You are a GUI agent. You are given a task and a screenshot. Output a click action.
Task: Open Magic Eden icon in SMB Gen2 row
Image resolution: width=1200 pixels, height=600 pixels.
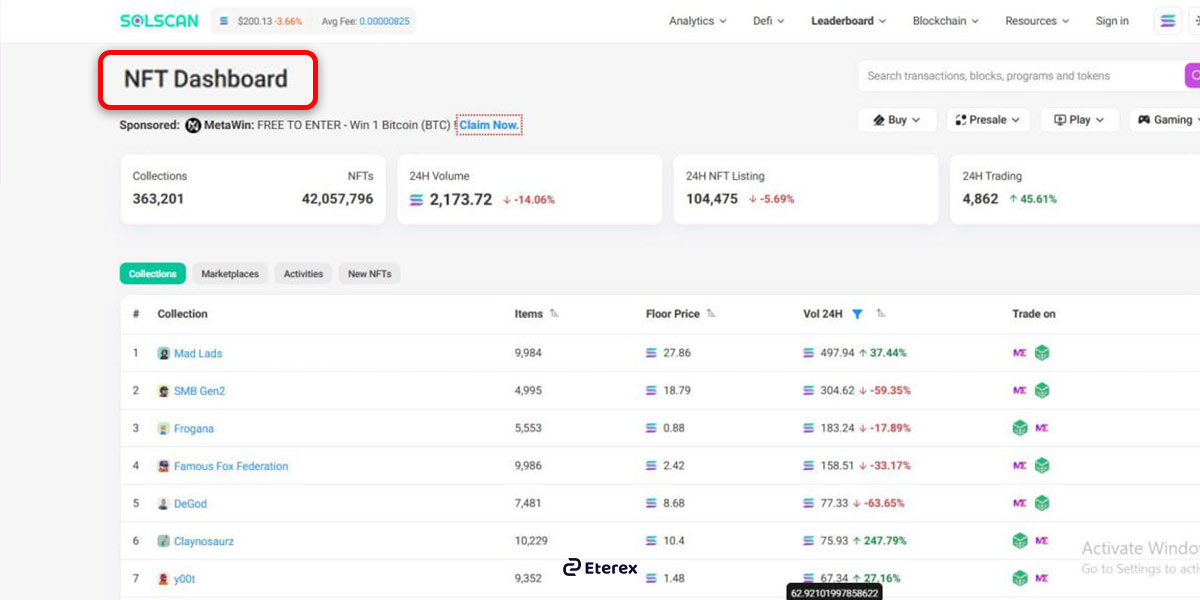tap(1019, 390)
